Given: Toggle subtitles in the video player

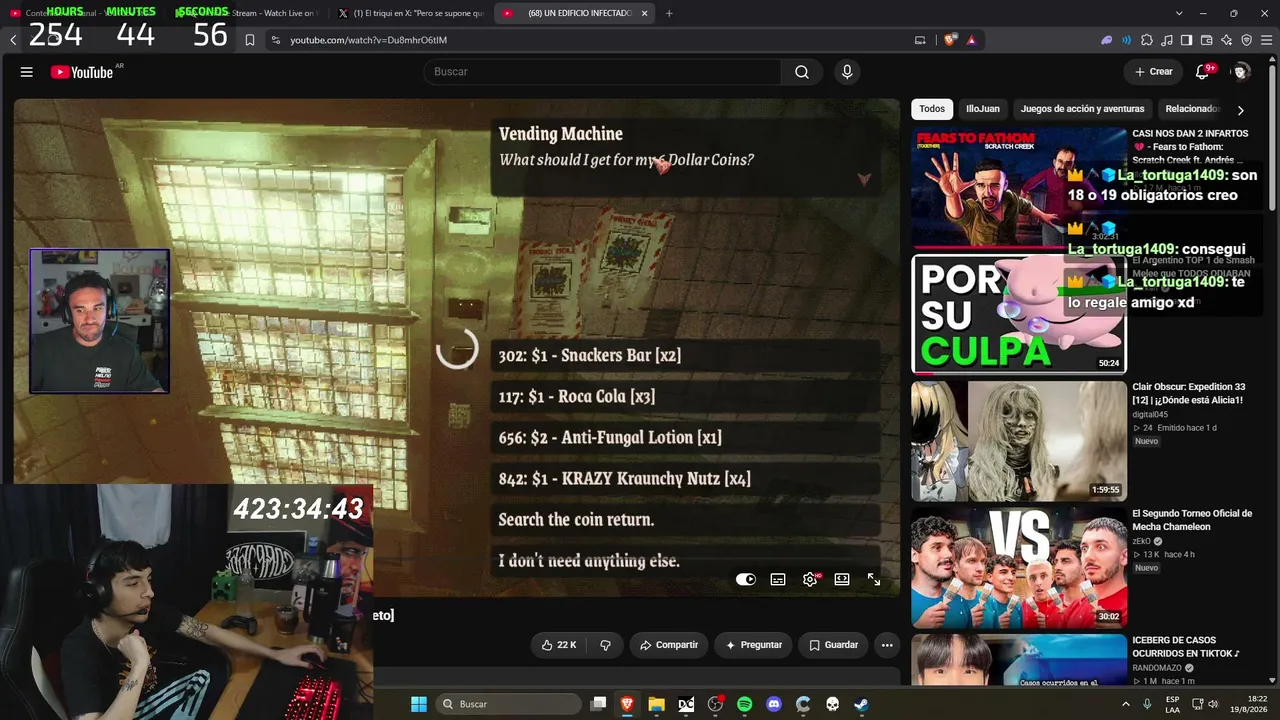Looking at the screenshot, I should click(x=778, y=579).
